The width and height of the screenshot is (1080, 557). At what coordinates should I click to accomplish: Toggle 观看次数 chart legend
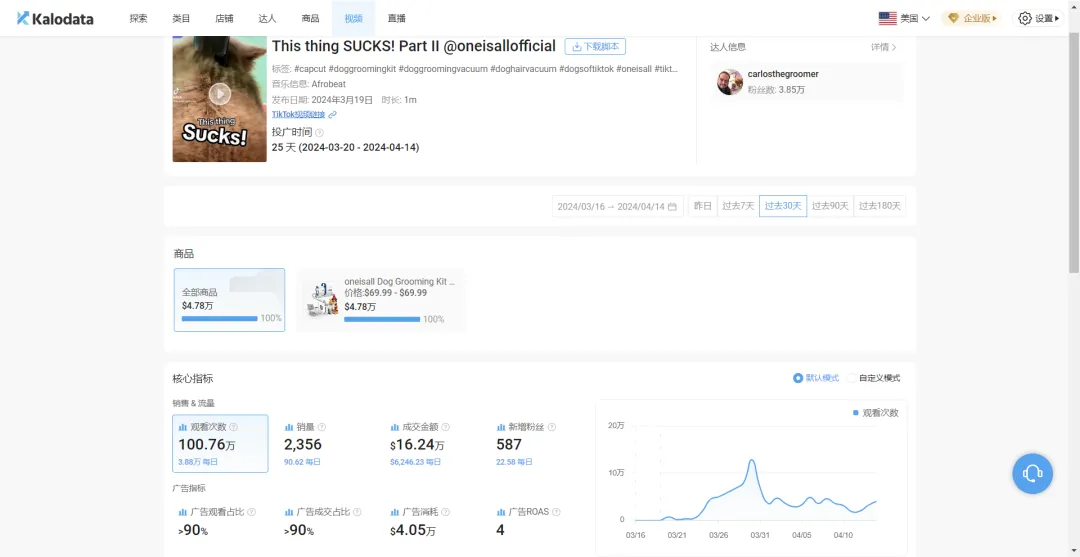click(x=875, y=413)
